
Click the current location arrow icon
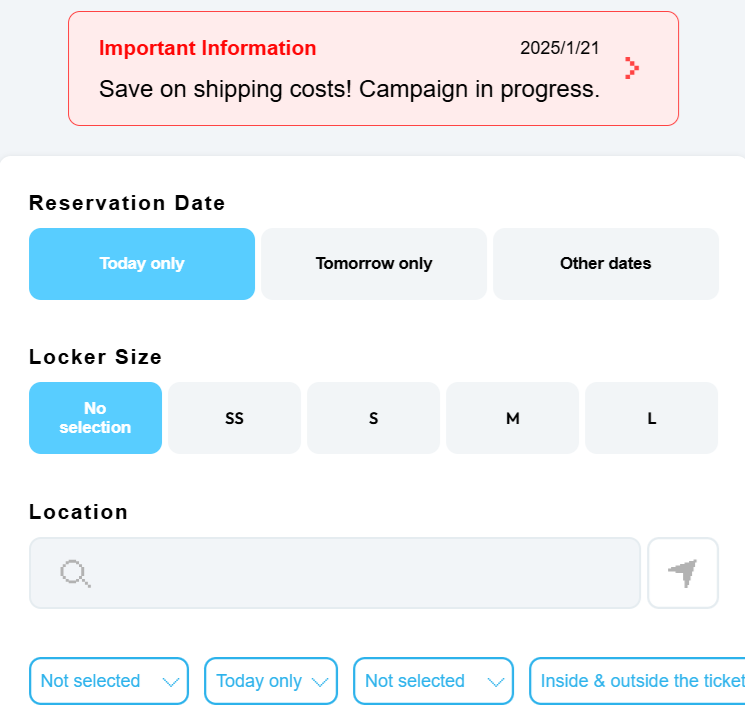coord(683,573)
